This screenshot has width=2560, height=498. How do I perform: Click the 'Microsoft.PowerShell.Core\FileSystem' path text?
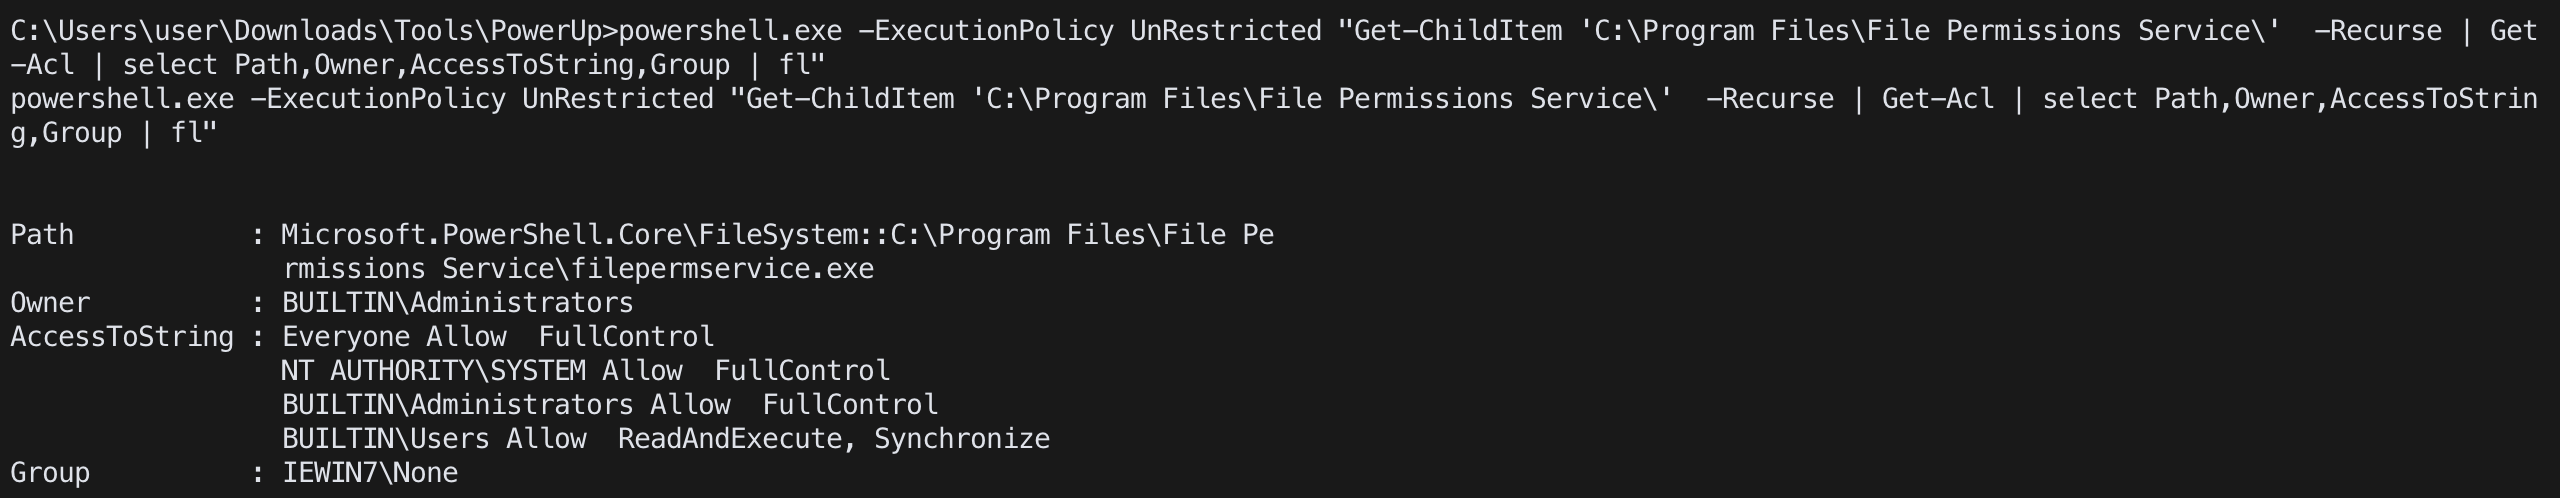coord(570,235)
